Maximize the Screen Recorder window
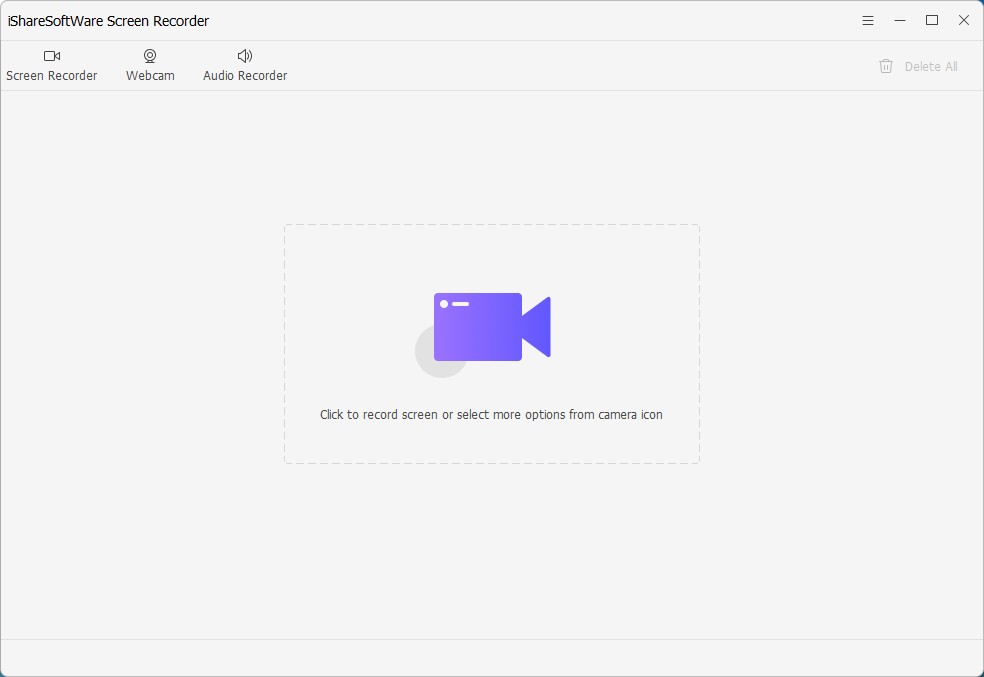 [932, 20]
